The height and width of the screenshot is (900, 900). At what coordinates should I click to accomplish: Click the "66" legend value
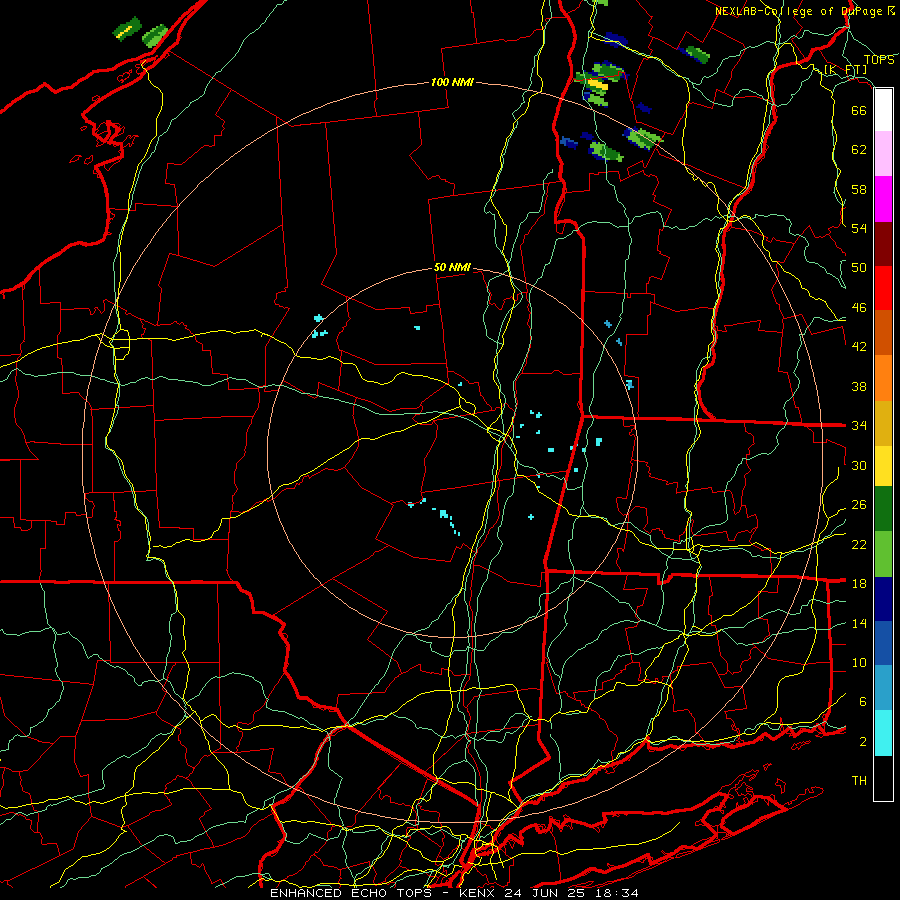(859, 110)
